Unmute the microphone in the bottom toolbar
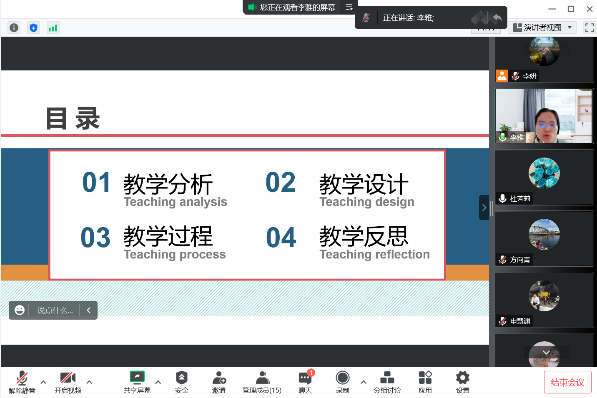Image resolution: width=597 pixels, height=398 pixels. pos(22,382)
